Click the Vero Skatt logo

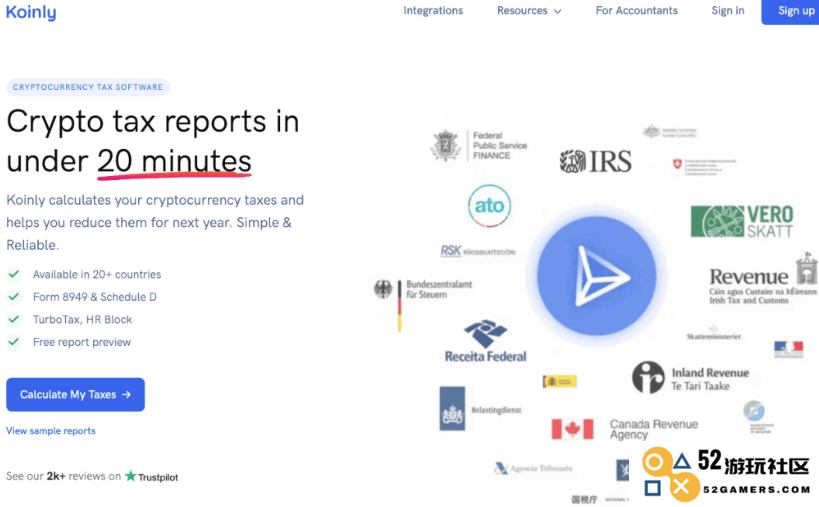click(x=742, y=221)
